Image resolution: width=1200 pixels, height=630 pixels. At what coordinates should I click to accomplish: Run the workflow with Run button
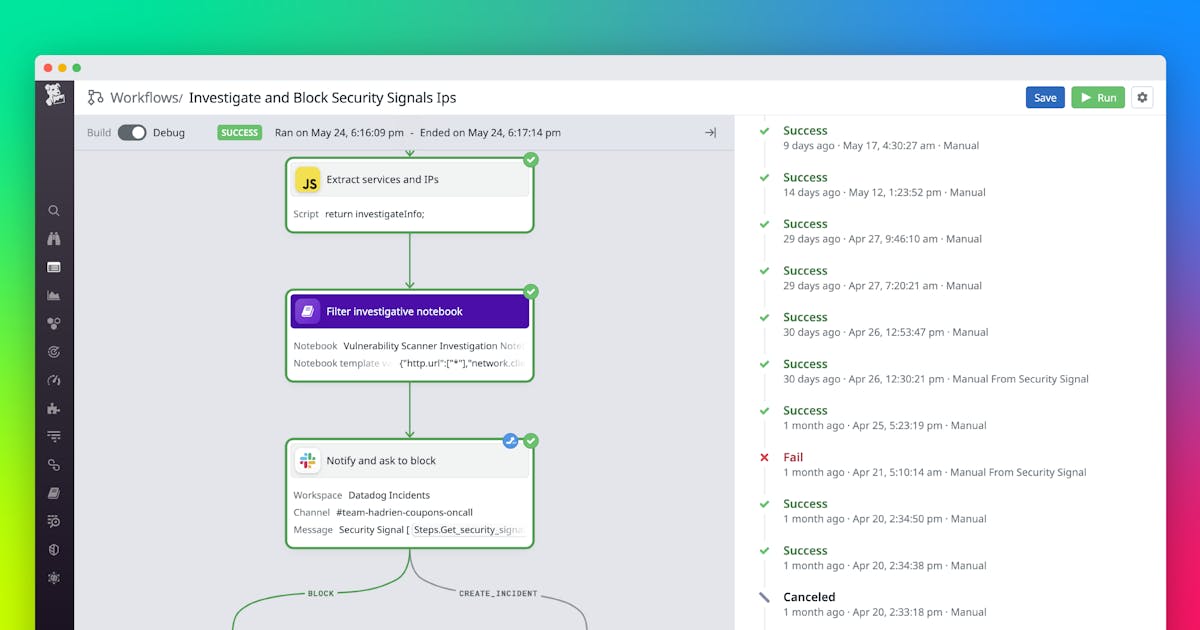(x=1098, y=98)
